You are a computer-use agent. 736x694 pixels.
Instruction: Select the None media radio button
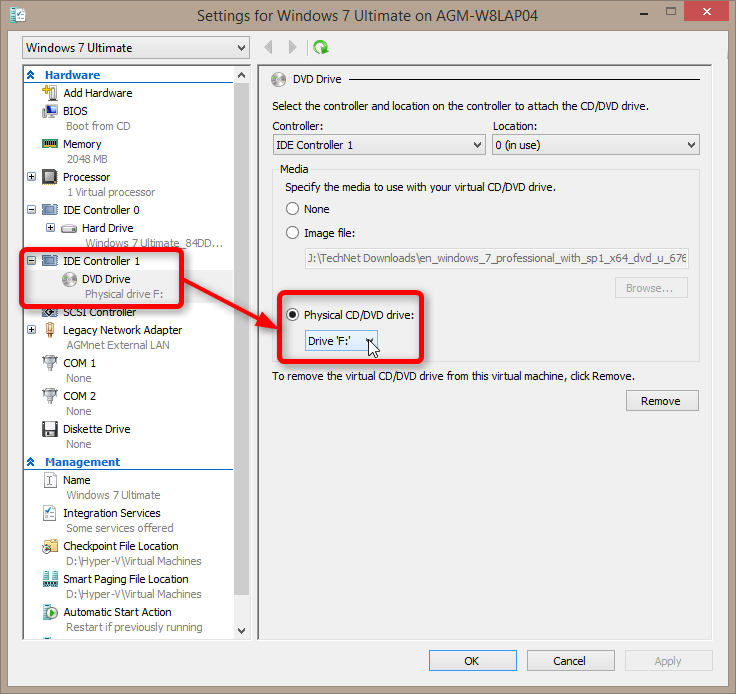[293, 209]
